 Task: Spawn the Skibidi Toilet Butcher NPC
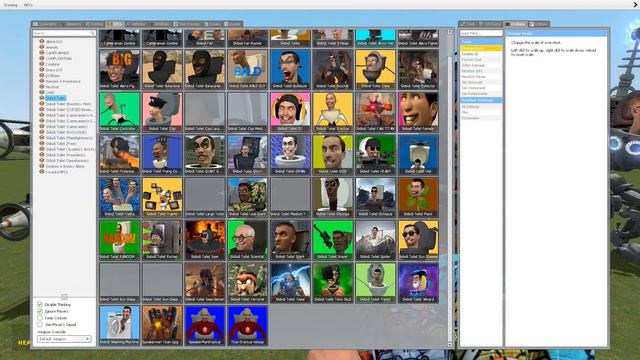pyautogui.click(x=333, y=69)
